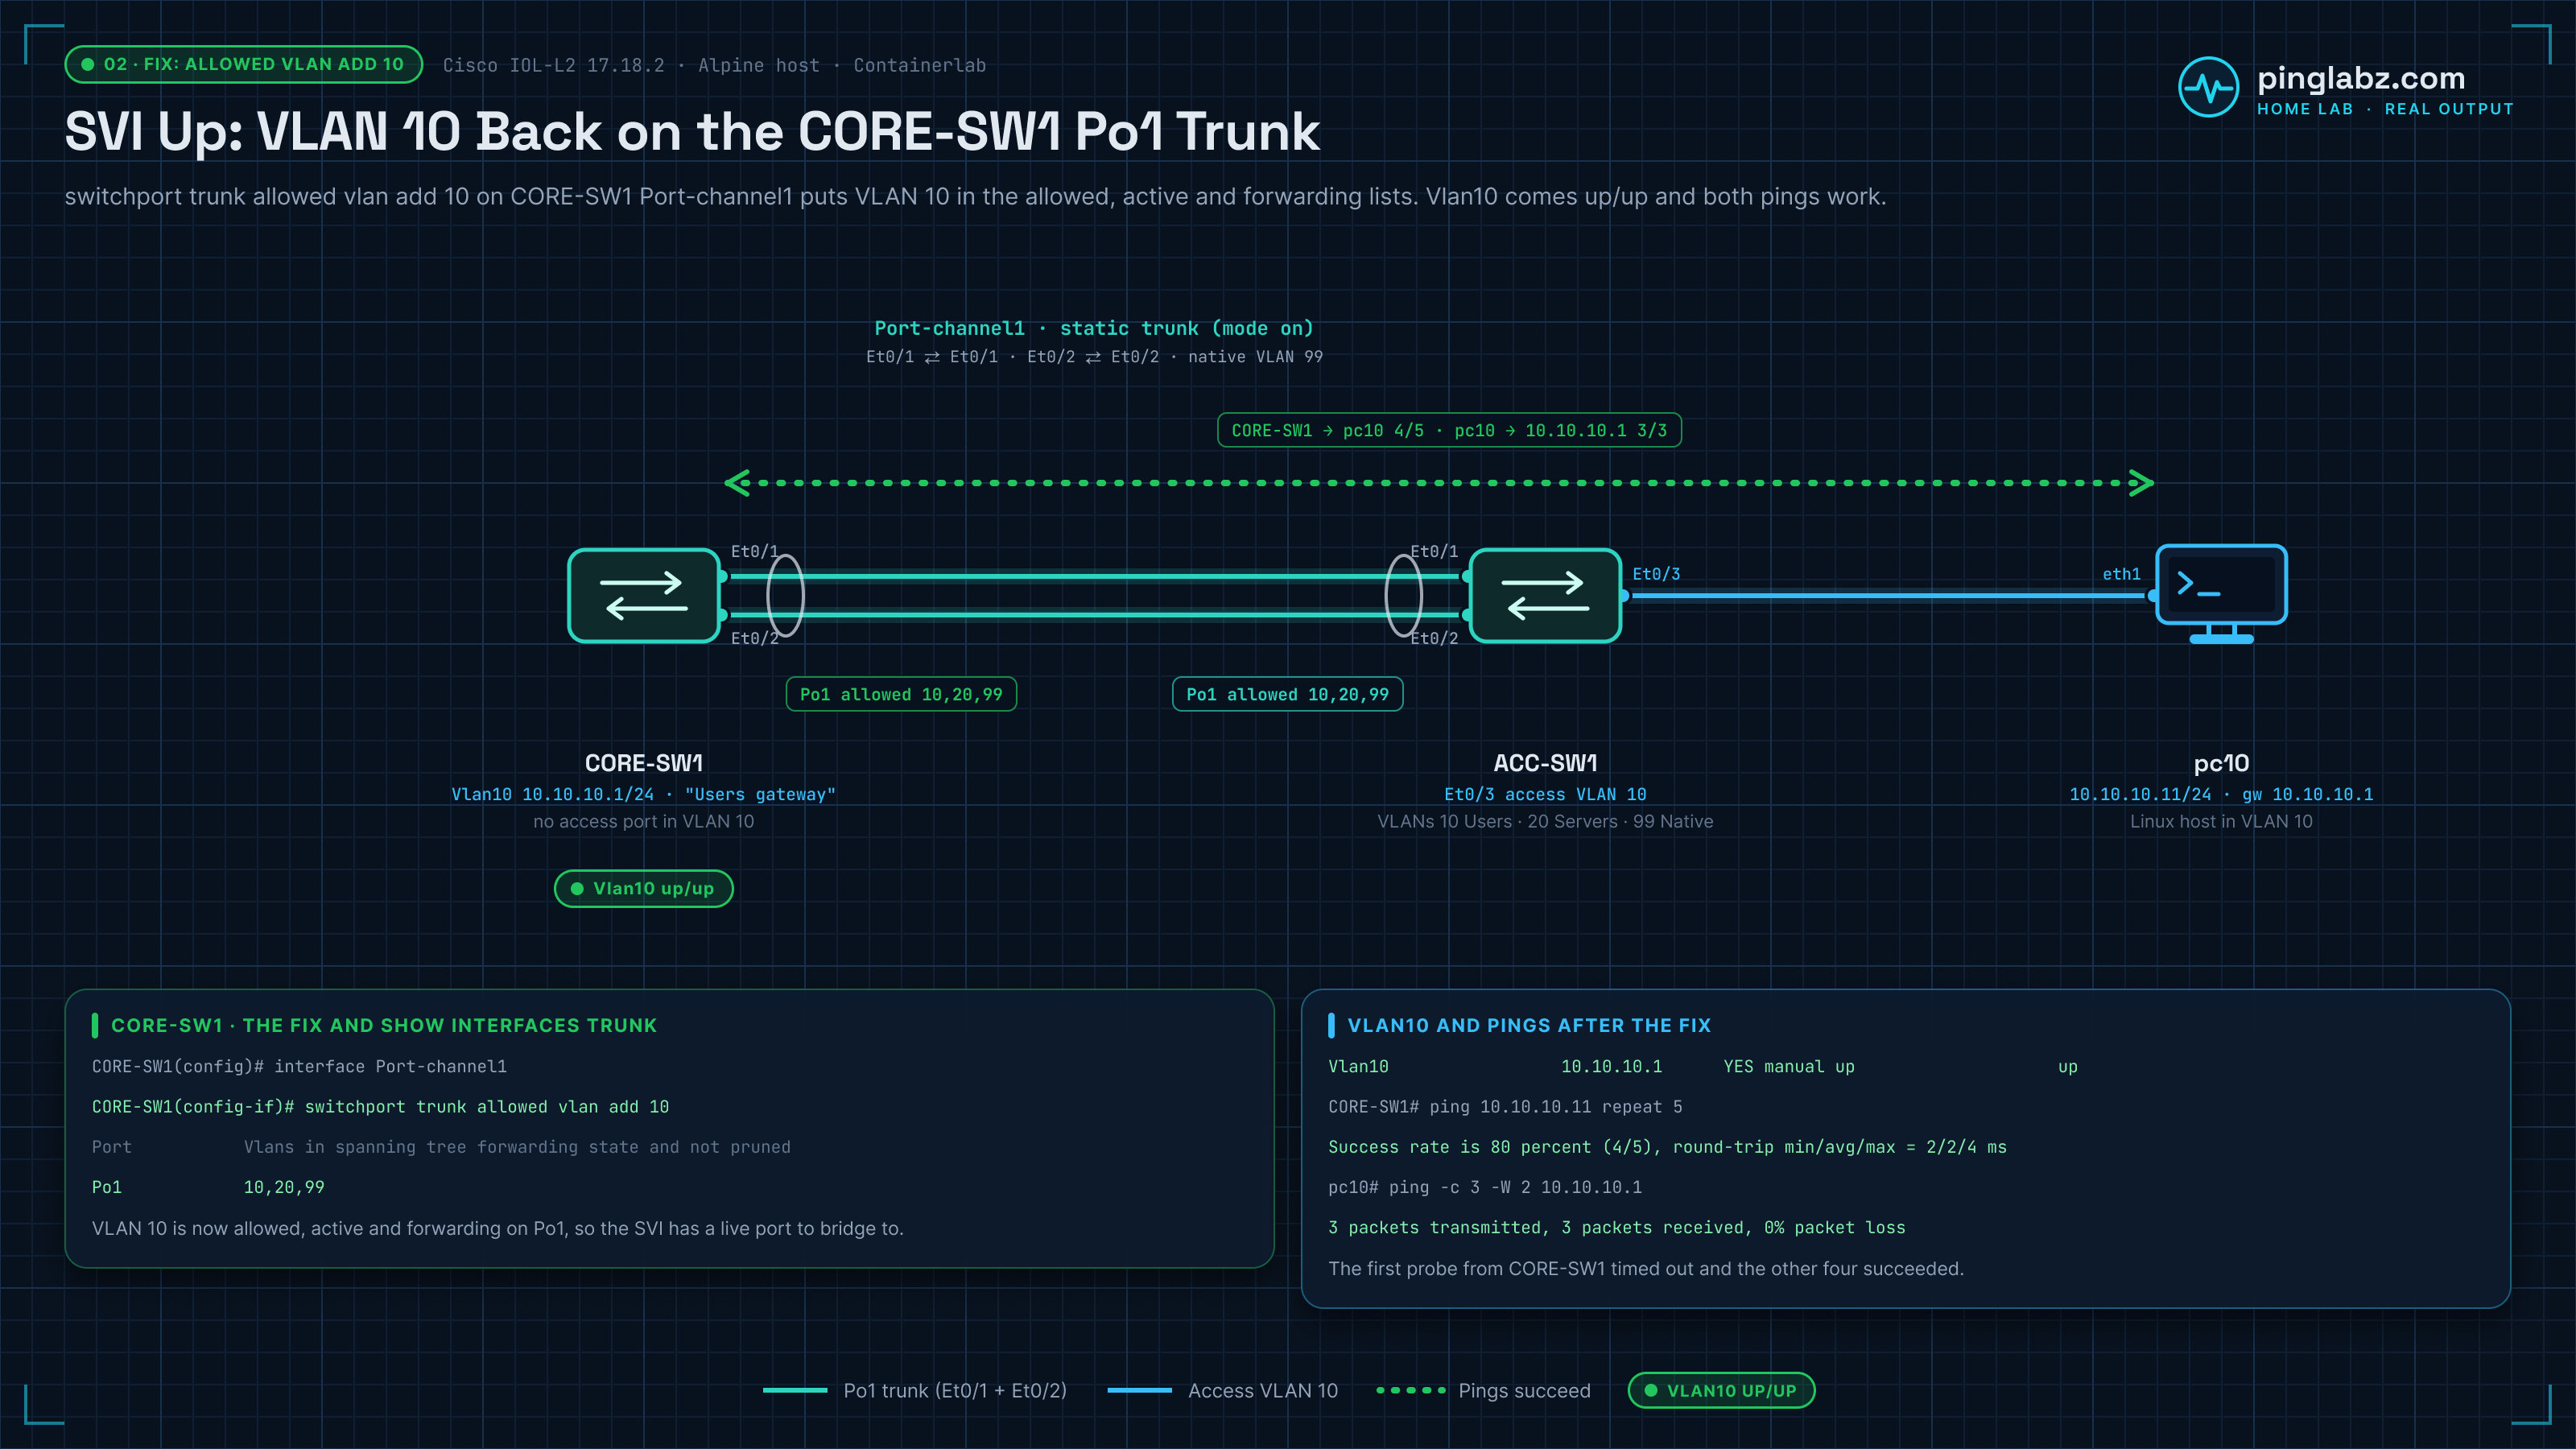This screenshot has height=1449, width=2576.
Task: Click the pinglabz pulse logo icon
Action: [2208, 87]
